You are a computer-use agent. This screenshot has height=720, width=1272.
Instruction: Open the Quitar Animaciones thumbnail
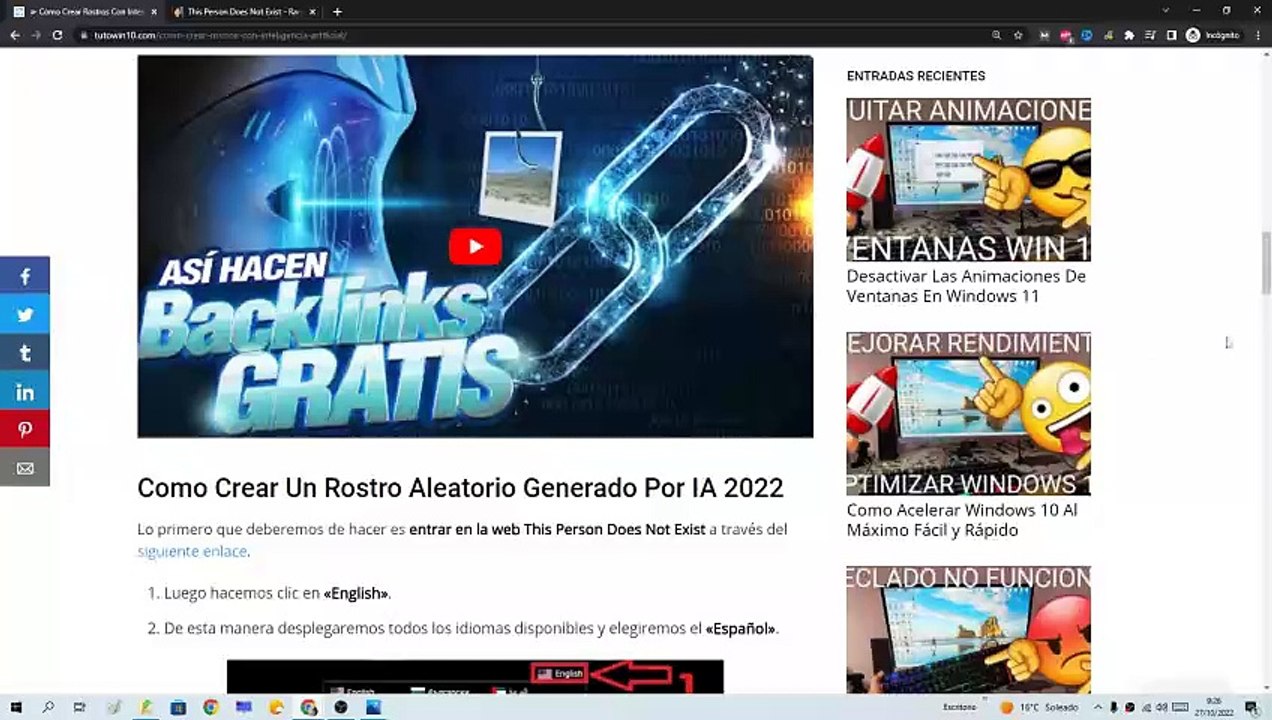pos(968,179)
